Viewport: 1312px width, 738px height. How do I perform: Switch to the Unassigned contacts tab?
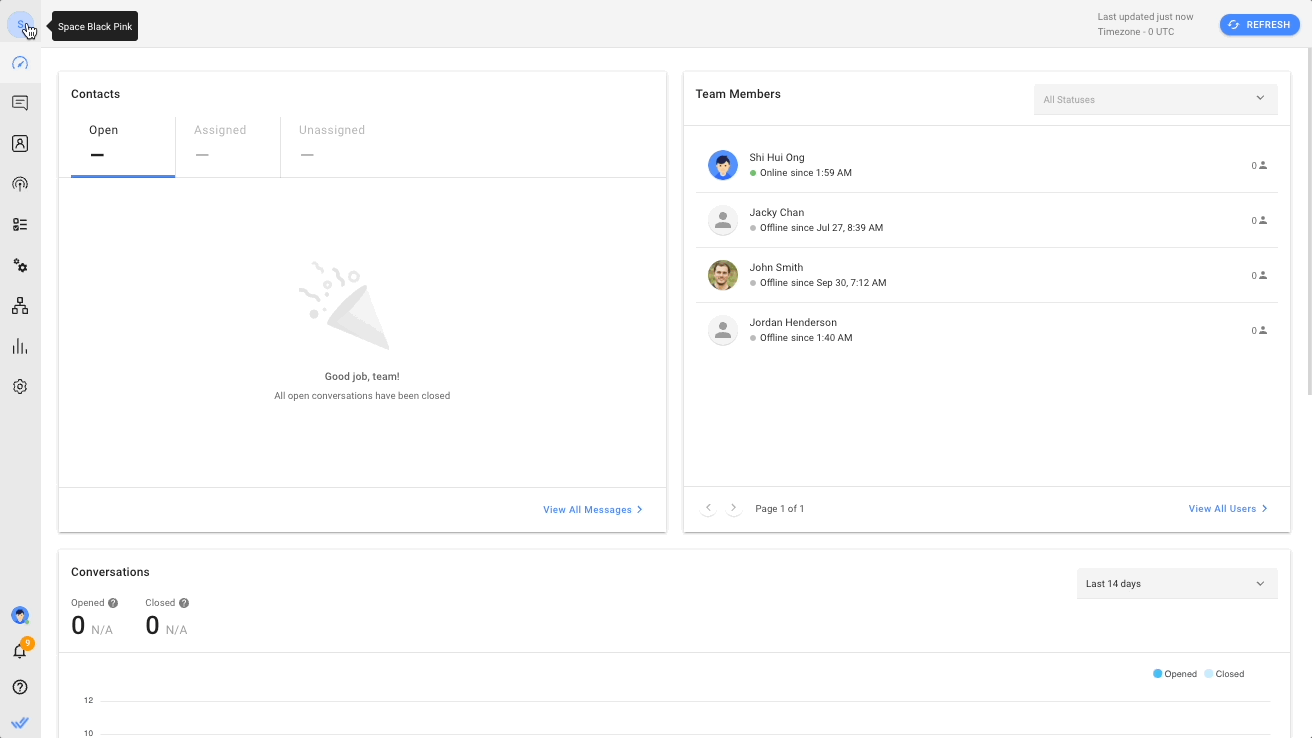332,143
